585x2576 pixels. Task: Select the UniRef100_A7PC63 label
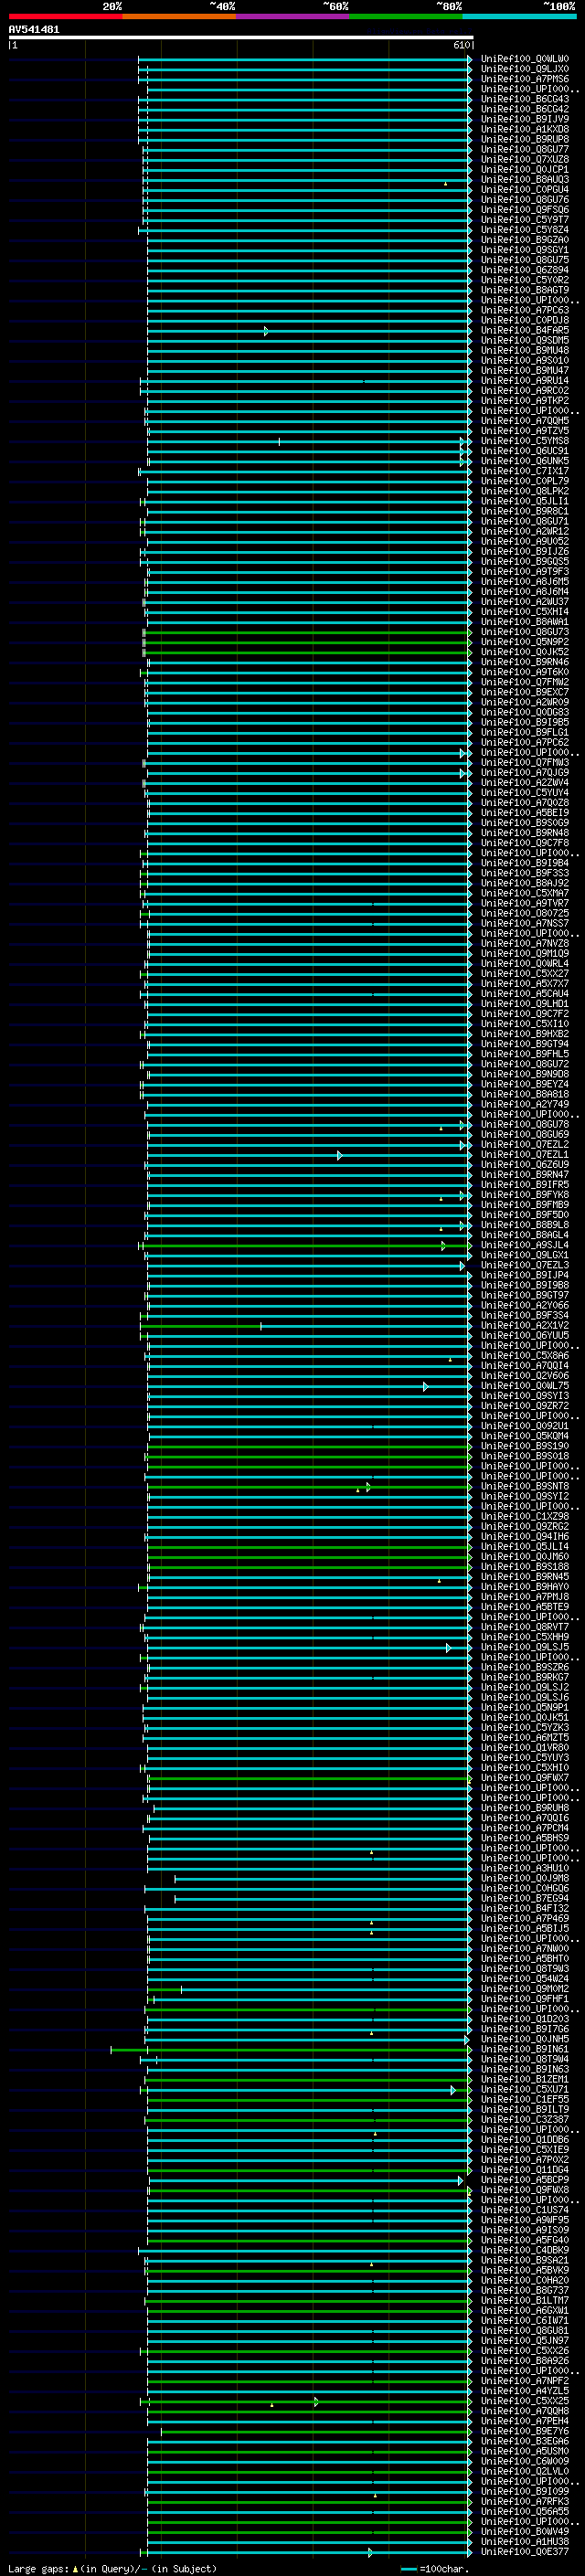pyautogui.click(x=525, y=311)
